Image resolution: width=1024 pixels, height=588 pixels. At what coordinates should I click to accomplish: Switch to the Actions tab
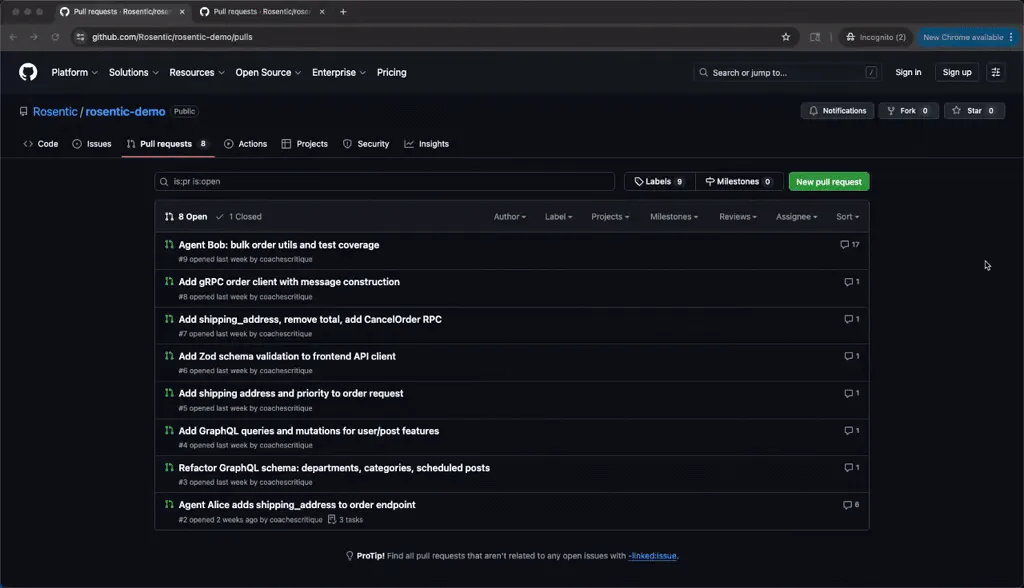pos(246,144)
